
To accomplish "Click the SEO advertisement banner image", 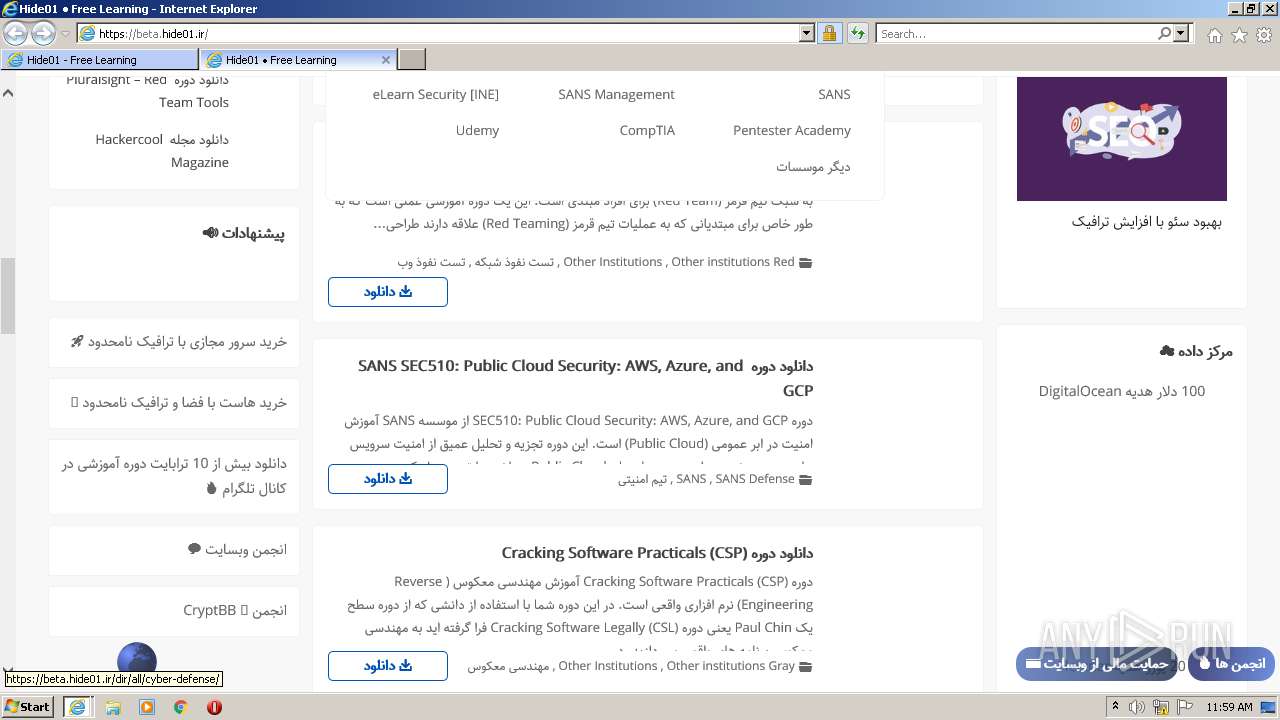I will pyautogui.click(x=1122, y=138).
